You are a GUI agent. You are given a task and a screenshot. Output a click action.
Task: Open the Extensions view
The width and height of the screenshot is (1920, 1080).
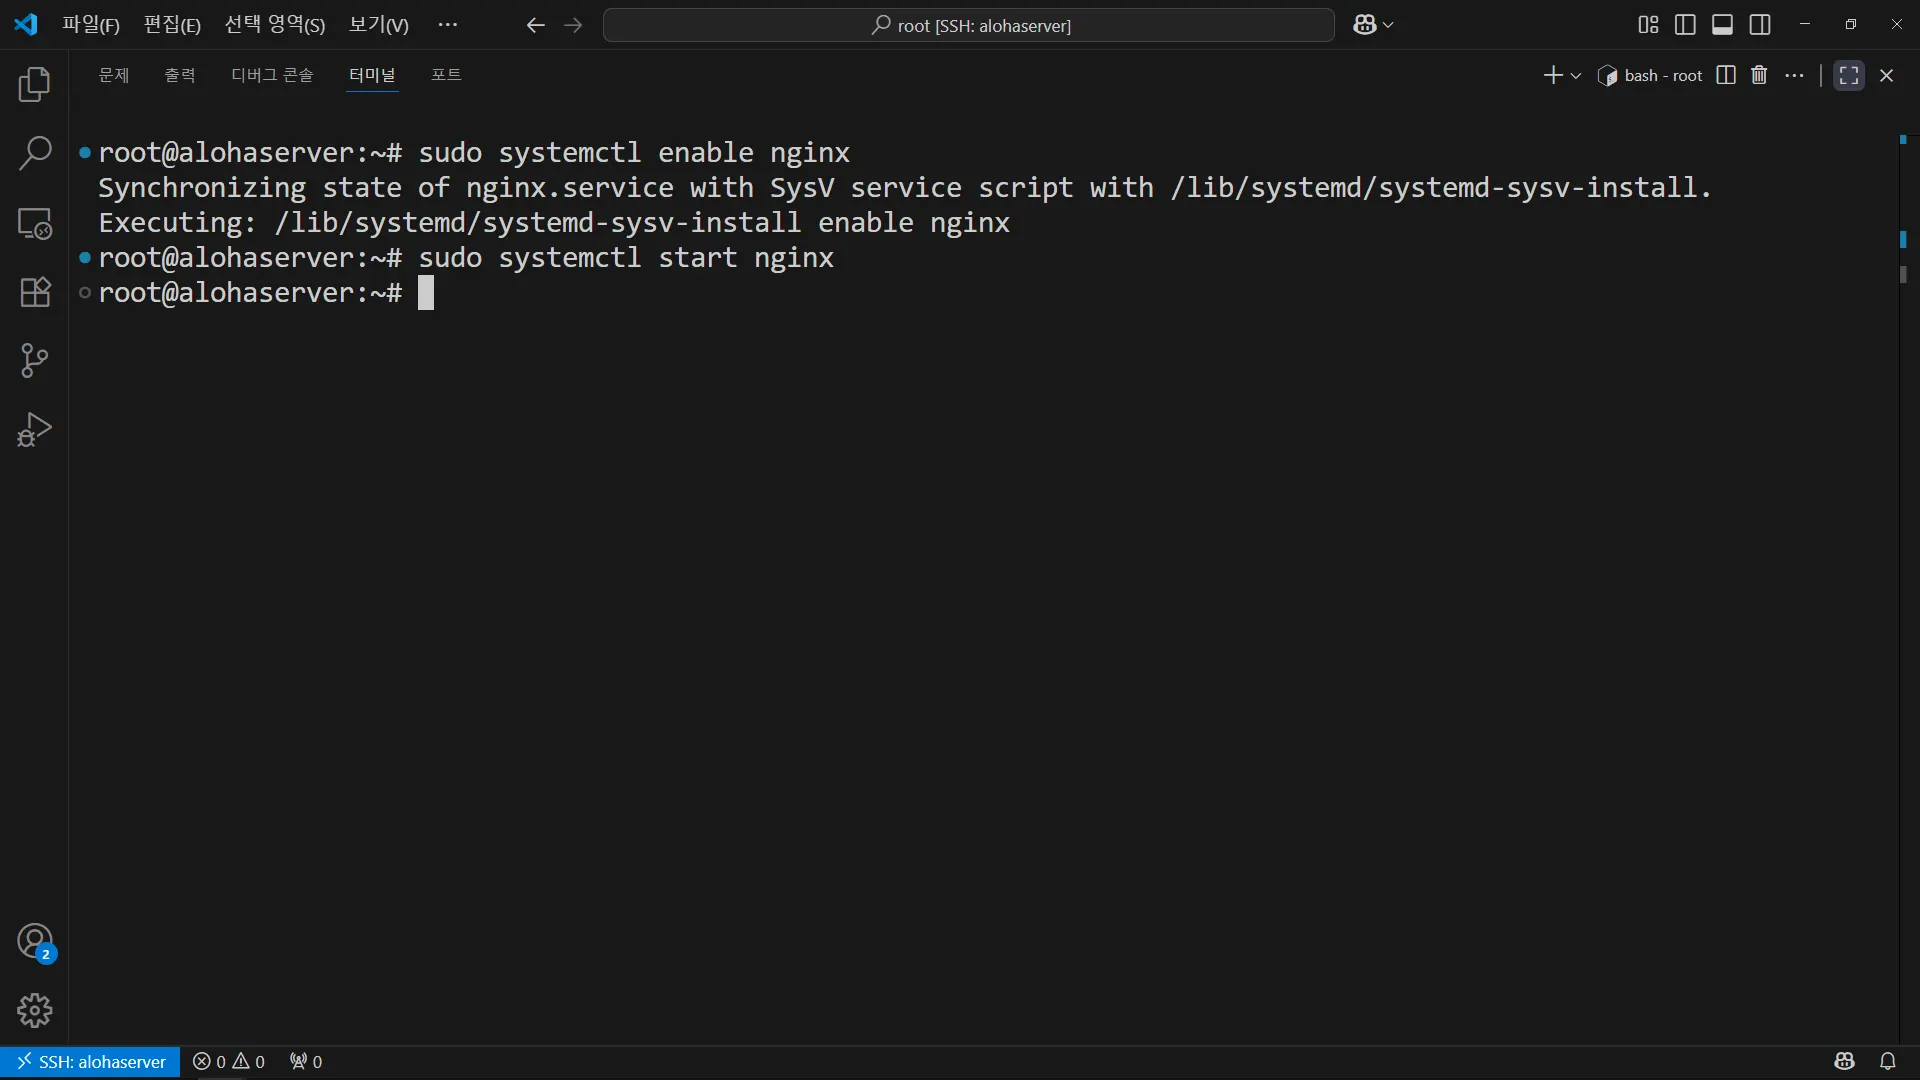[35, 292]
